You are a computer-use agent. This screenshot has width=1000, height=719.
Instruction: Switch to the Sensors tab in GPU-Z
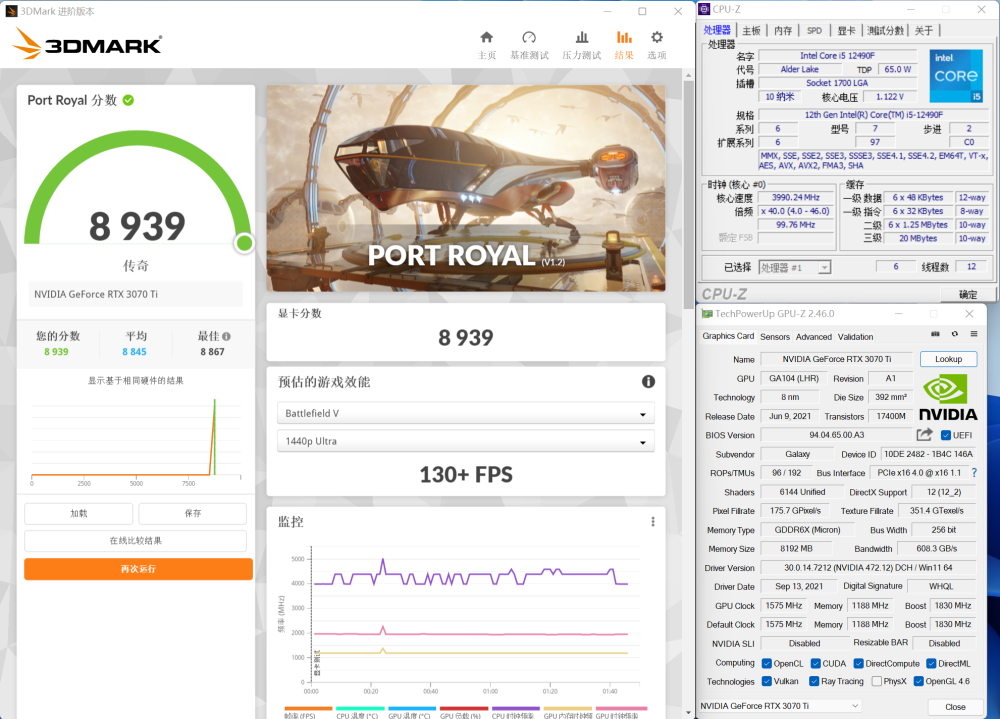click(774, 337)
